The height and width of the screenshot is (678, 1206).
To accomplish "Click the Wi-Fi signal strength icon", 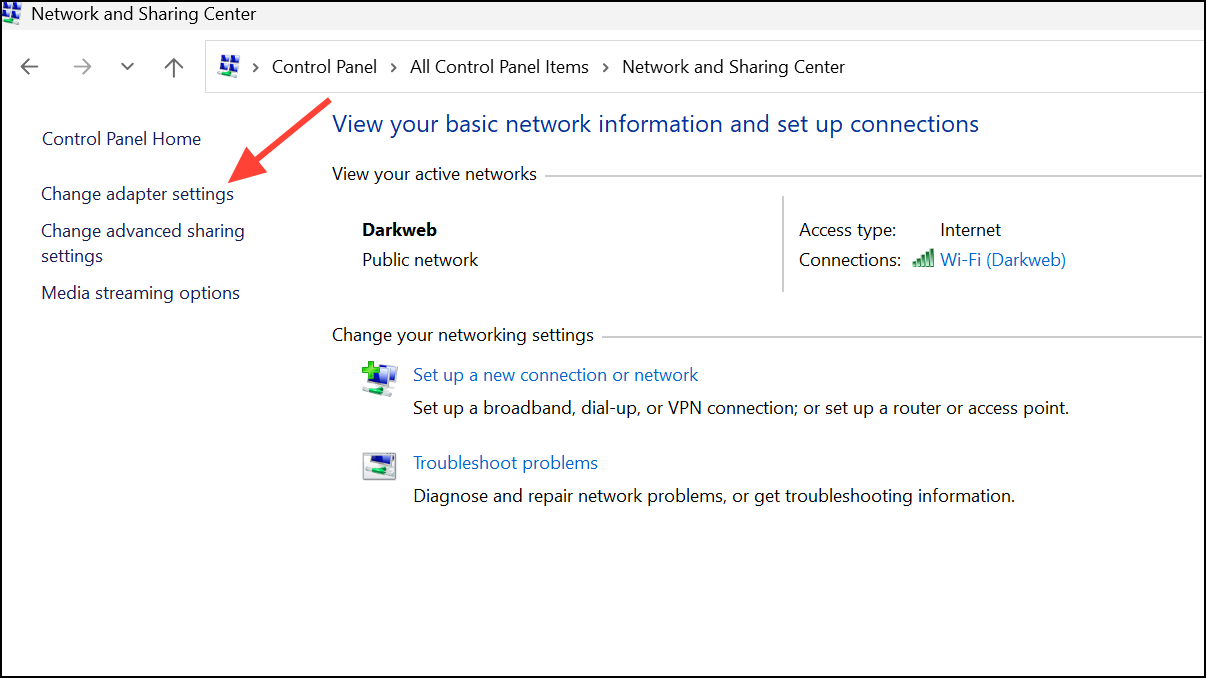I will 922,258.
